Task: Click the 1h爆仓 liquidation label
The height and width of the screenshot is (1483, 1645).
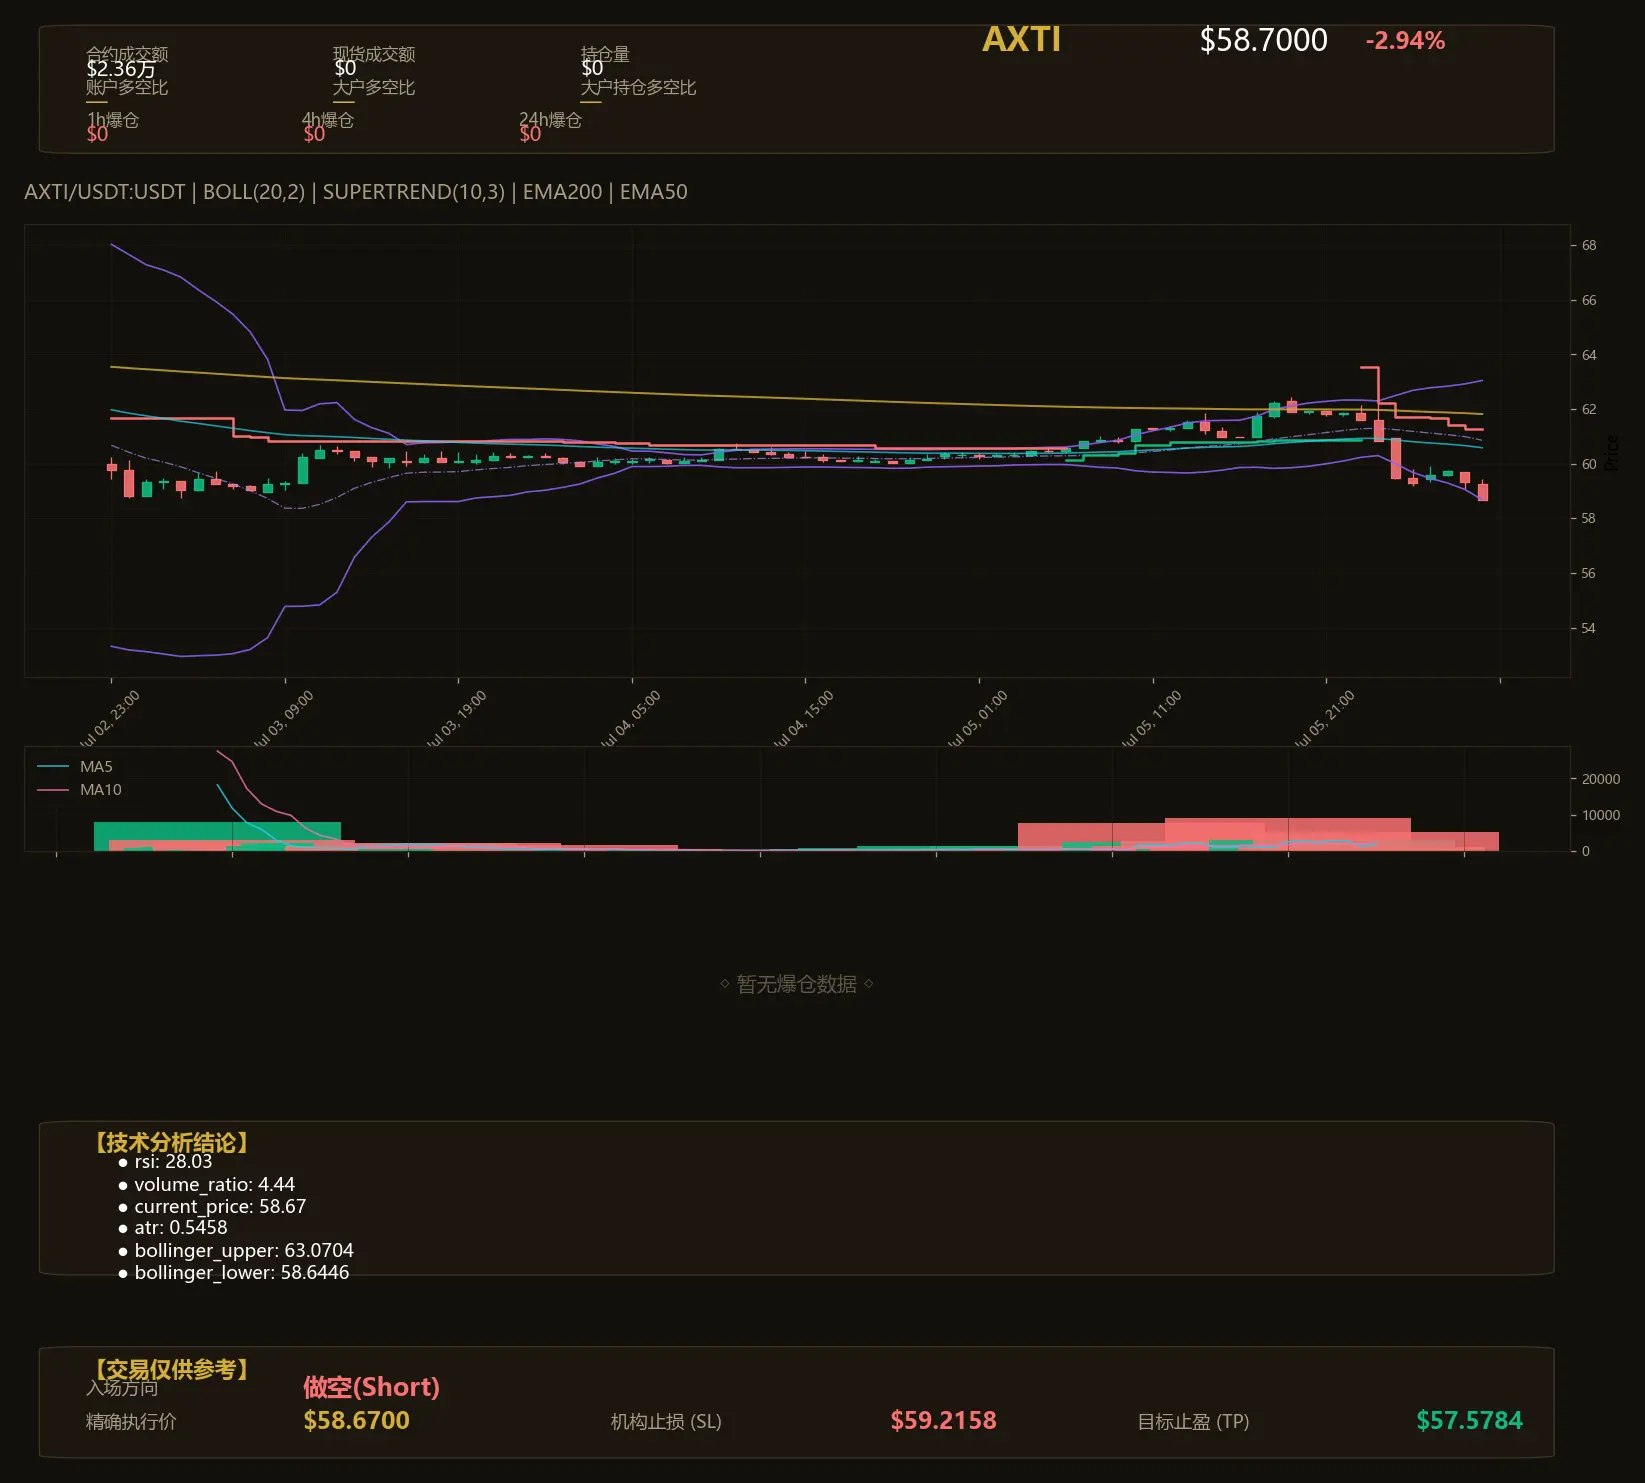Action: point(113,120)
